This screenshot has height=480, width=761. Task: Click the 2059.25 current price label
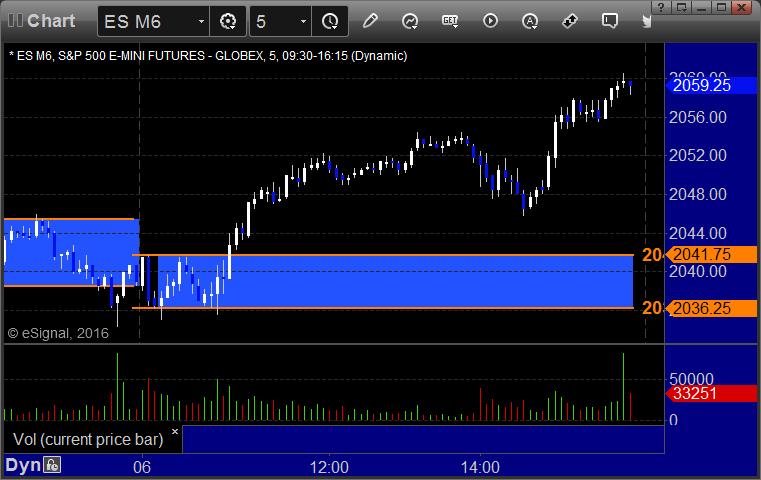[711, 85]
